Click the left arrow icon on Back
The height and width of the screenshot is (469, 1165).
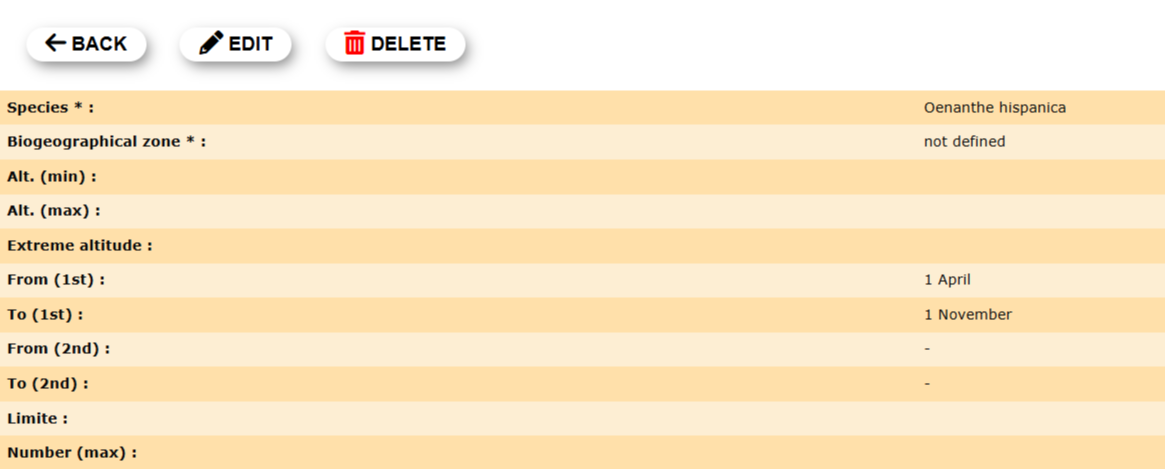point(56,44)
